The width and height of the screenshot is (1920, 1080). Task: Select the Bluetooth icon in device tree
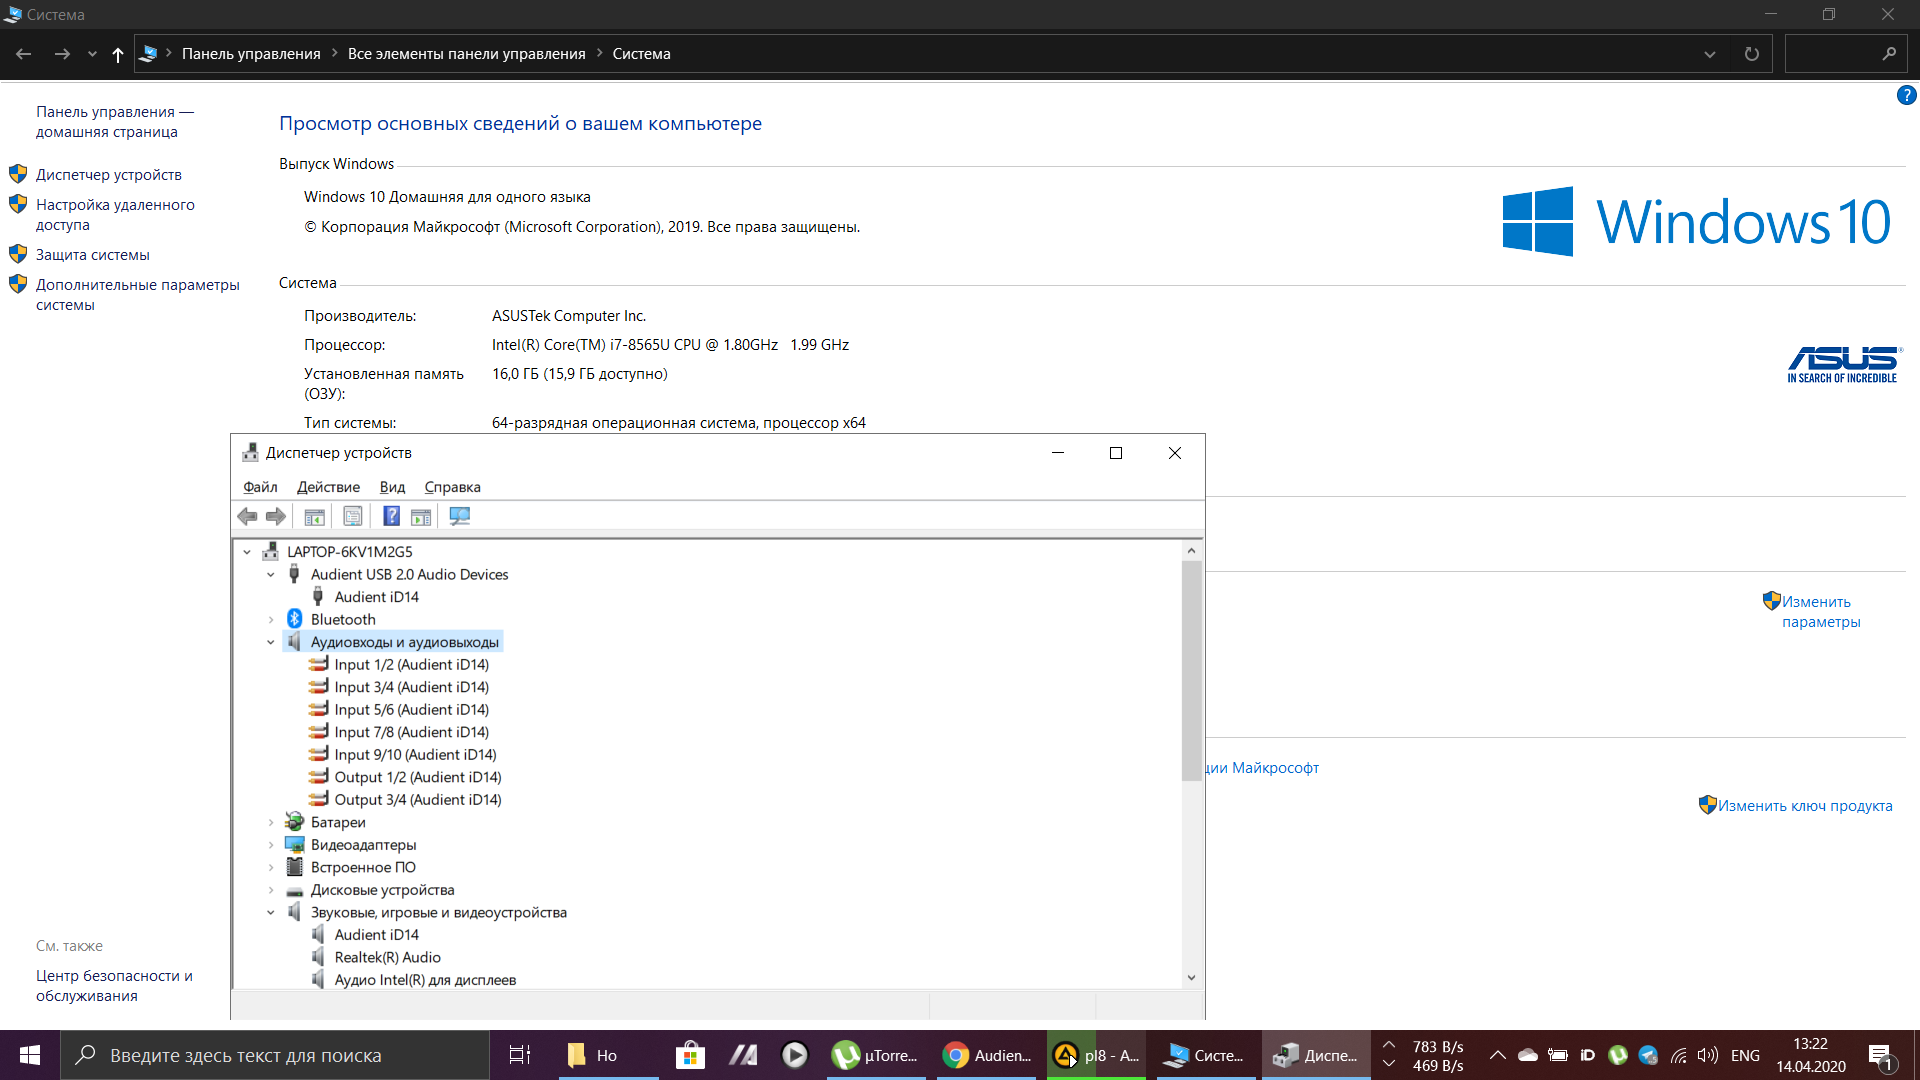pyautogui.click(x=295, y=619)
